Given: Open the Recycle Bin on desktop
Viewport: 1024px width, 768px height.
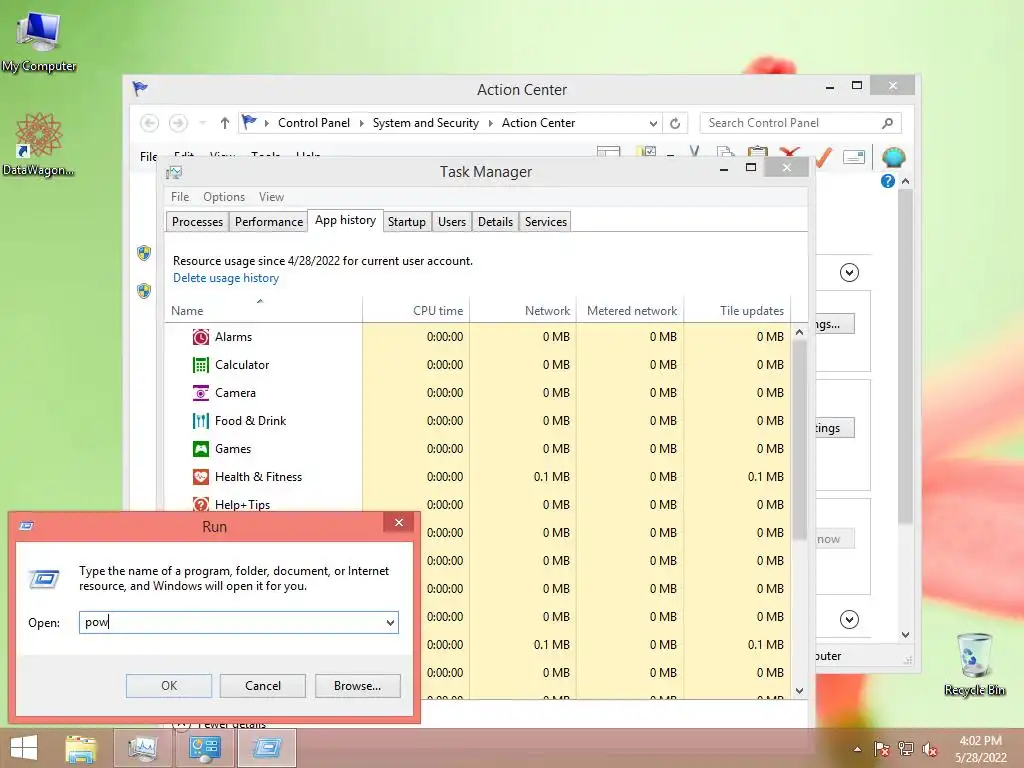Looking at the screenshot, I should [x=974, y=664].
